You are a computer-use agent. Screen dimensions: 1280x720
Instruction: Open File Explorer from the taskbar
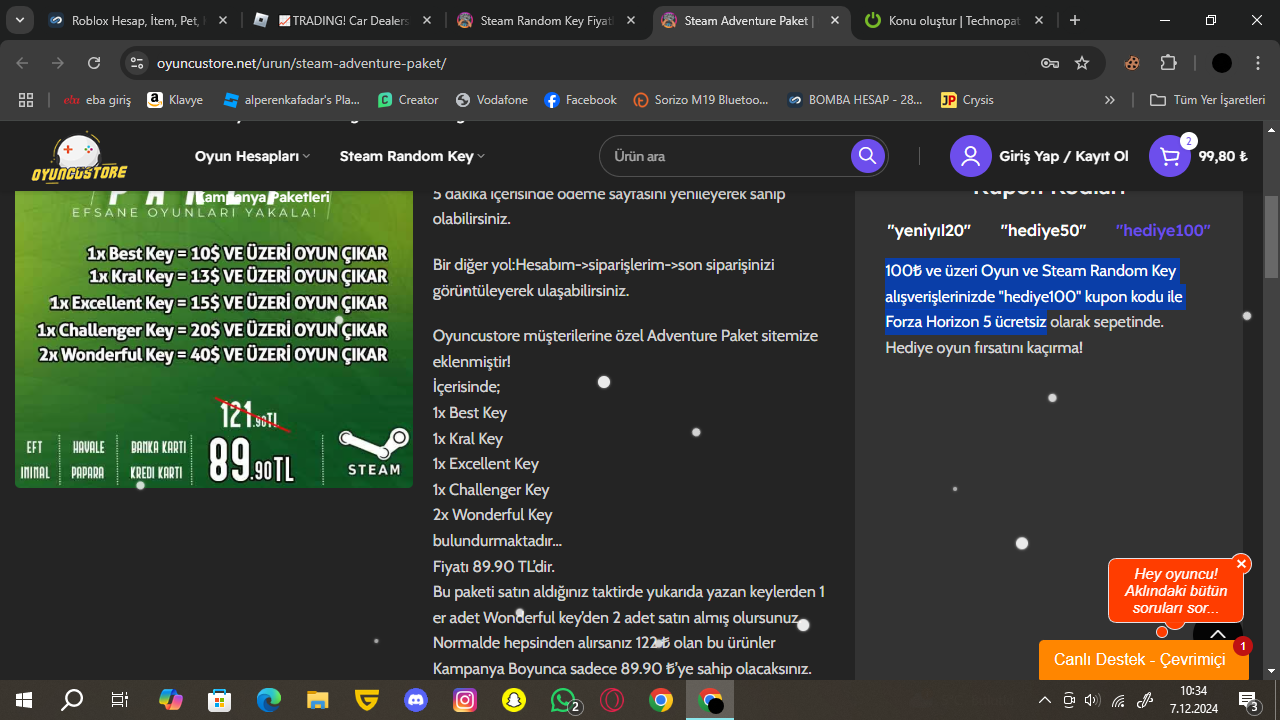(317, 700)
